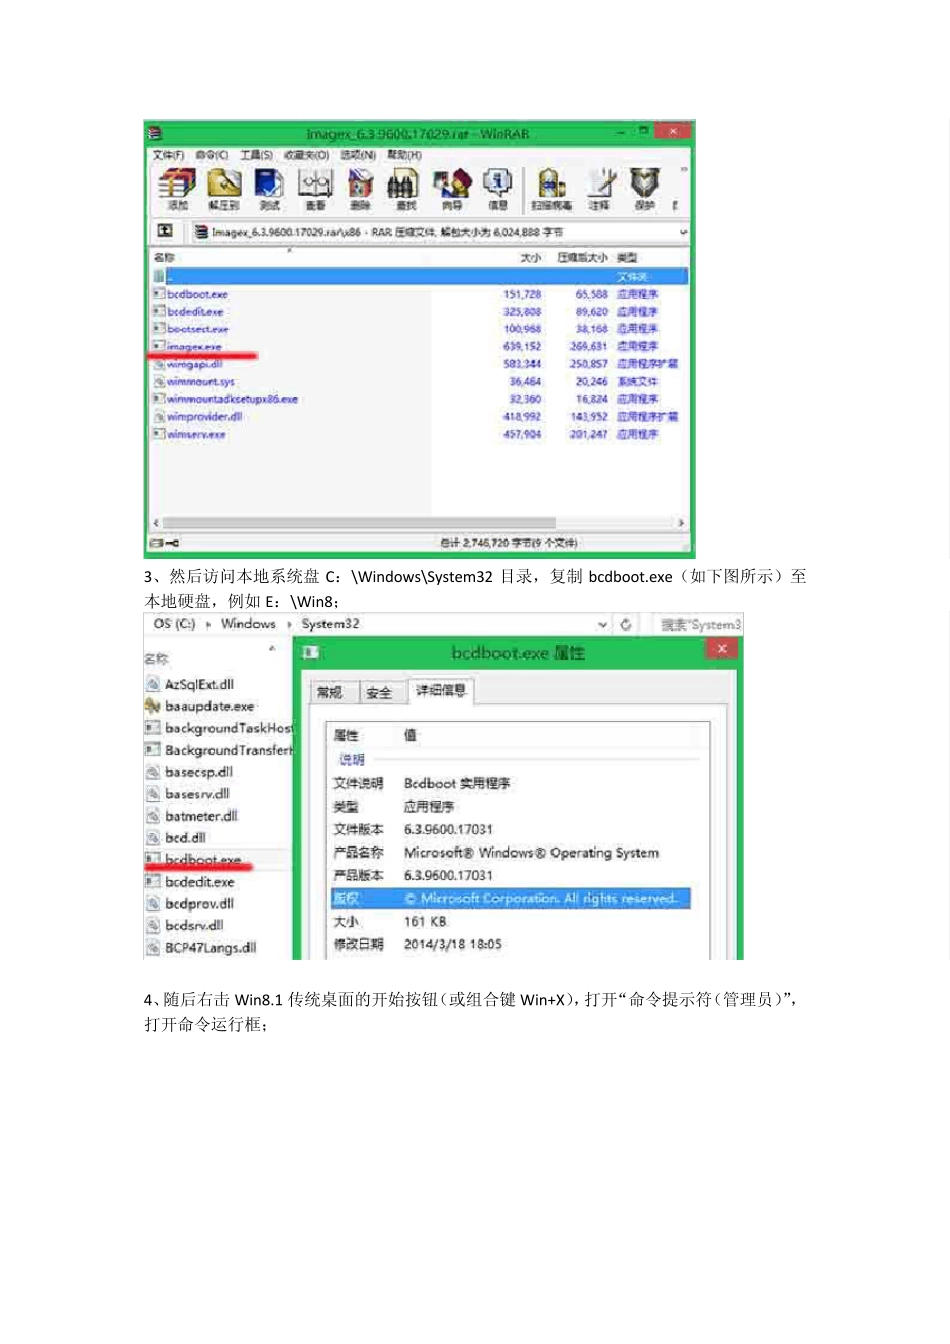950x1344 pixels.
Task: Open the Favorites (收藏夹) menu
Action: 306,155
